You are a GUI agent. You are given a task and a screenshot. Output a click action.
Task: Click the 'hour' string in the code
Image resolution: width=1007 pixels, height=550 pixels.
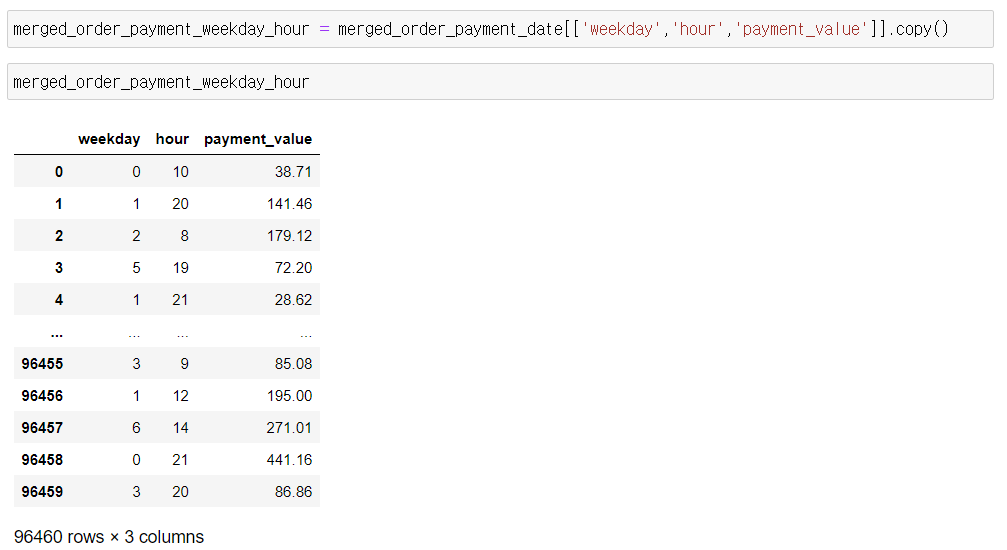coord(697,29)
